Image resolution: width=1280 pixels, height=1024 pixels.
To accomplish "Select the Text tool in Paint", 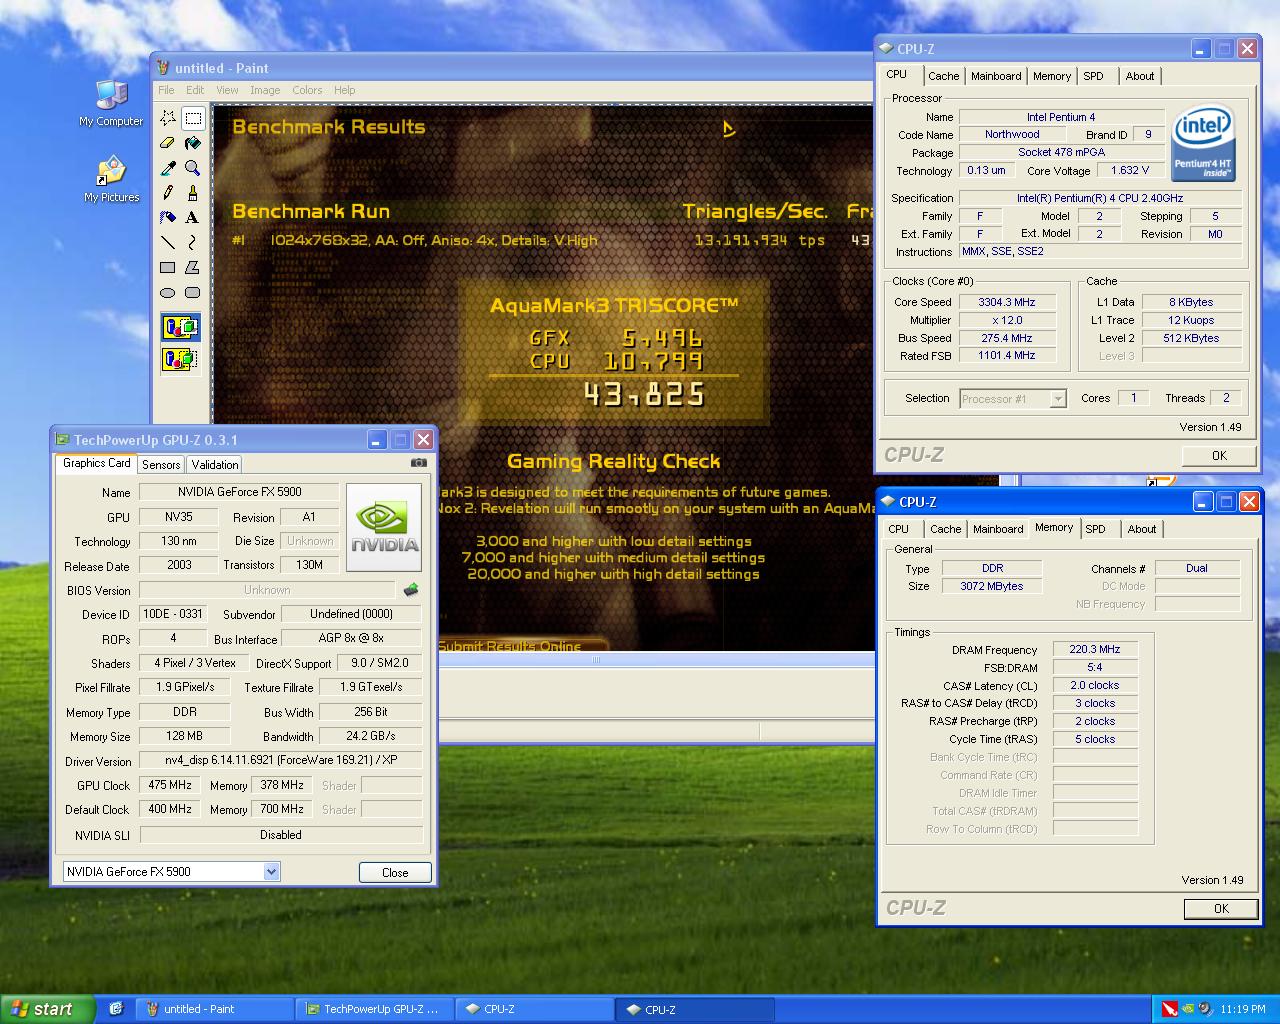I will point(193,218).
